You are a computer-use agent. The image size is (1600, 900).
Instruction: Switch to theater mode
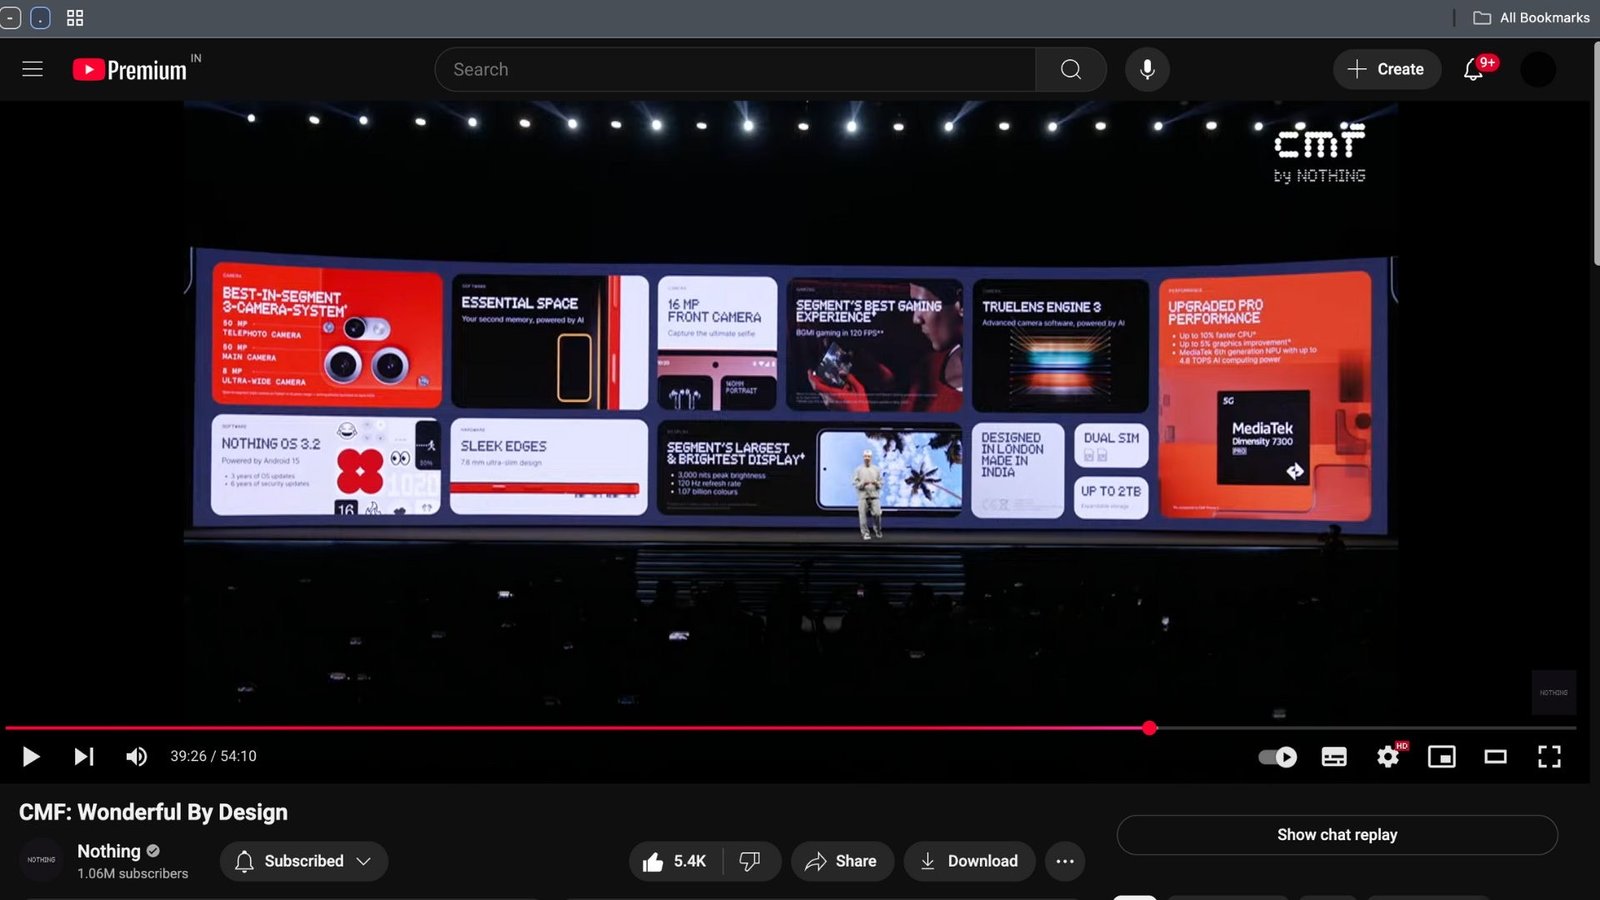click(1495, 757)
